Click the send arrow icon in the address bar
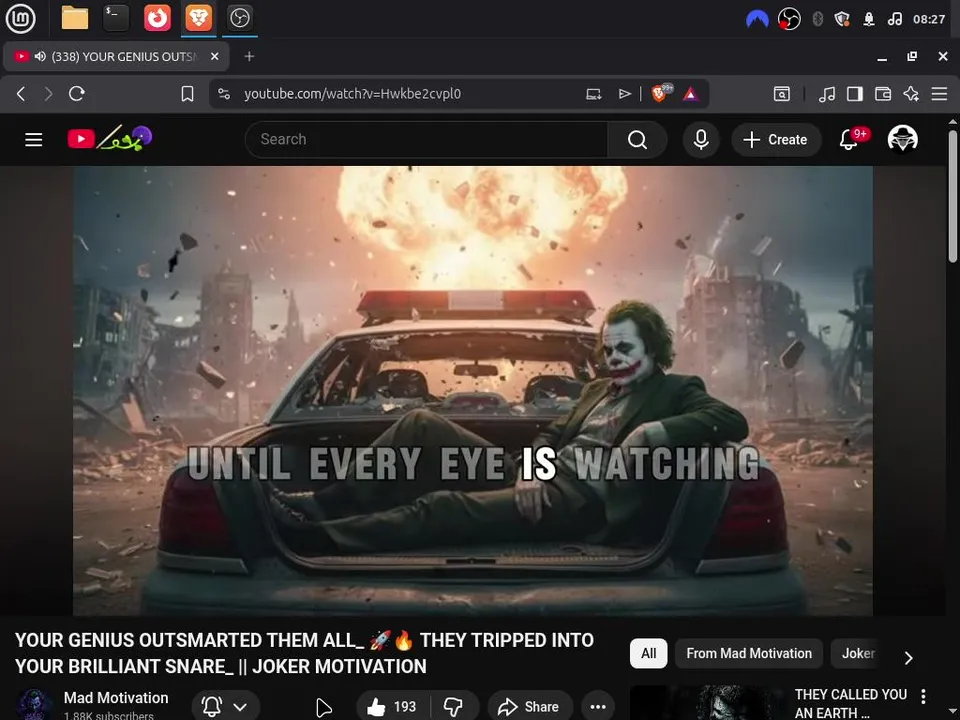This screenshot has width=960, height=720. pos(624,94)
